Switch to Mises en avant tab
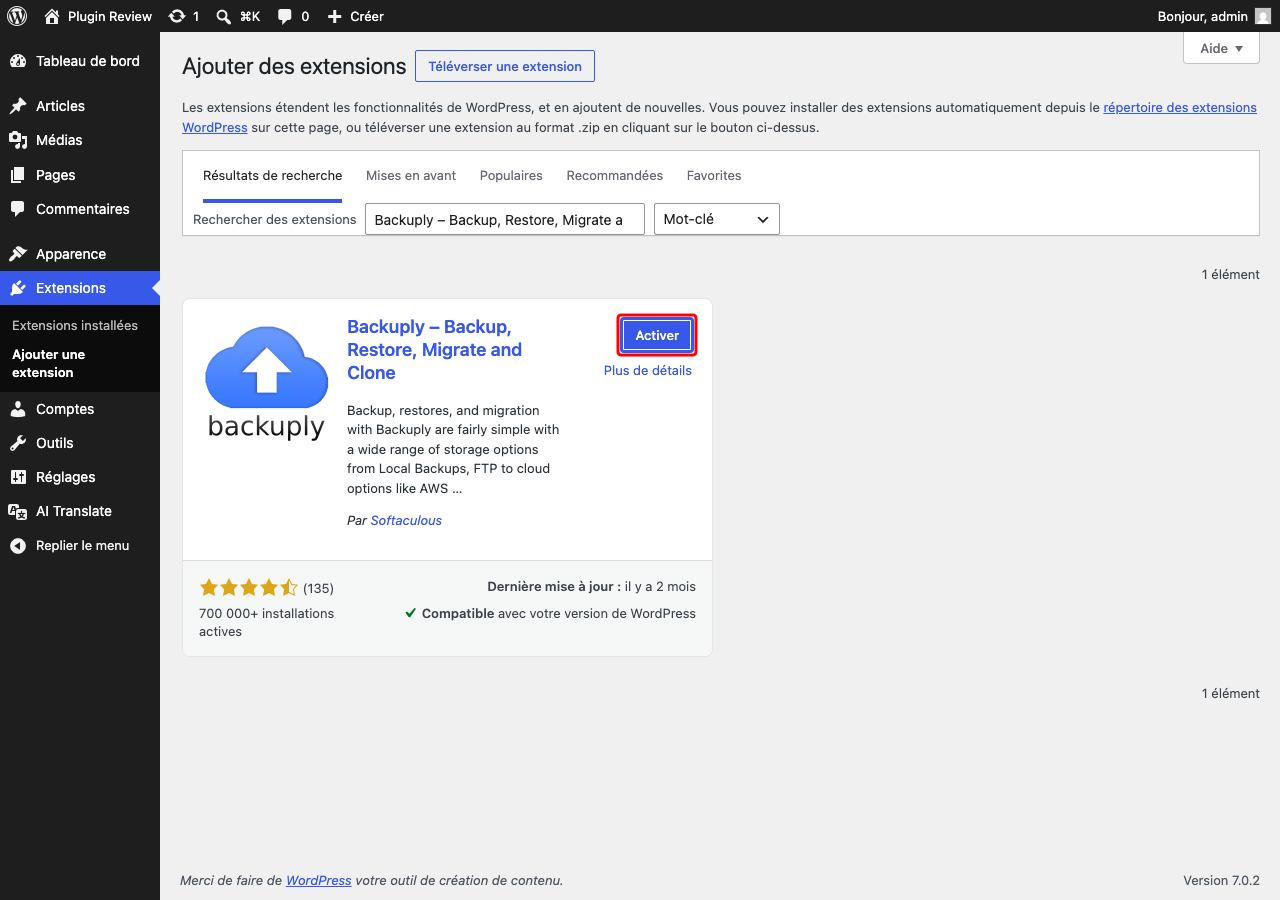Screen dimensions: 1280x900 [411, 175]
